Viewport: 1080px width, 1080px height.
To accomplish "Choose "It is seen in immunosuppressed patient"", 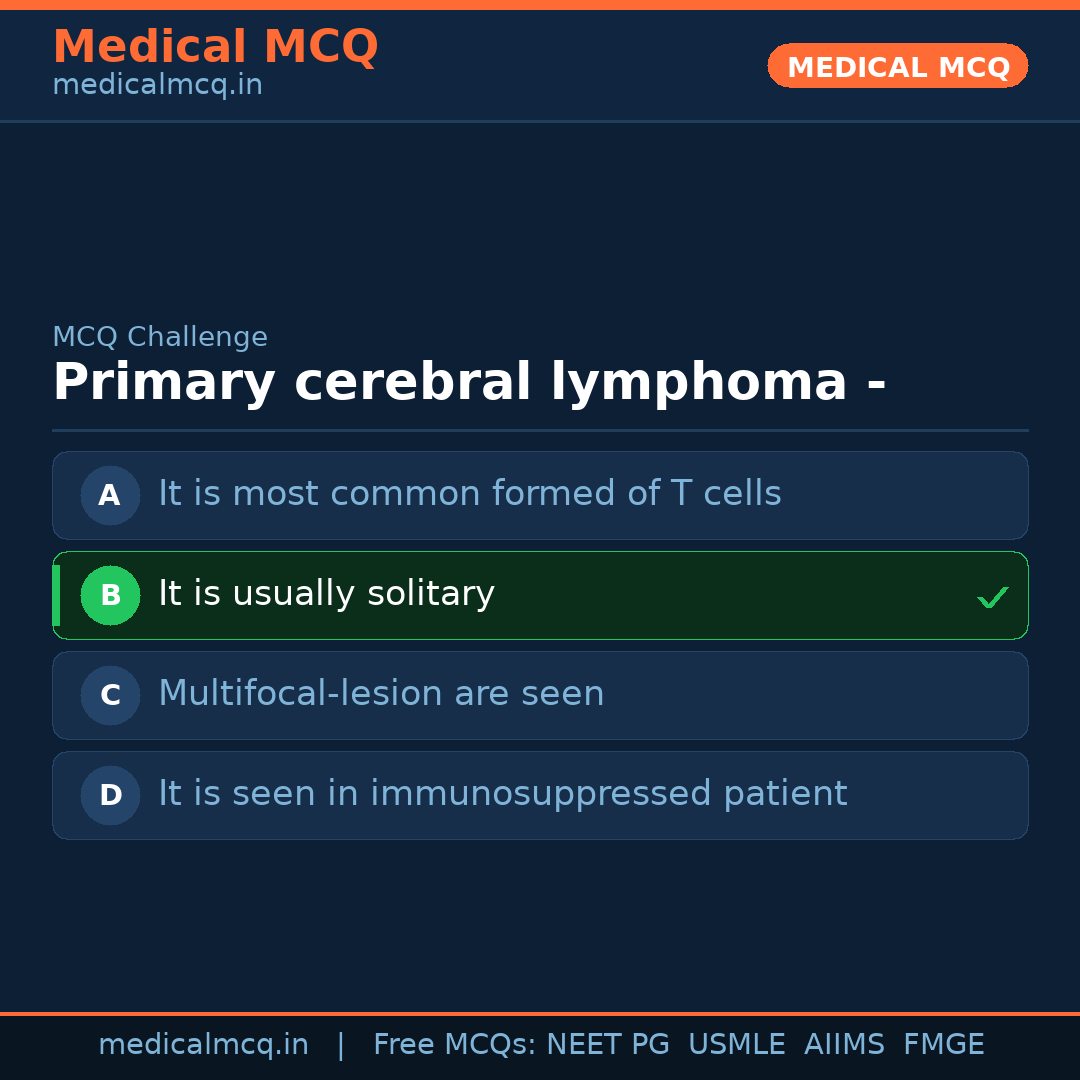I will (x=502, y=794).
